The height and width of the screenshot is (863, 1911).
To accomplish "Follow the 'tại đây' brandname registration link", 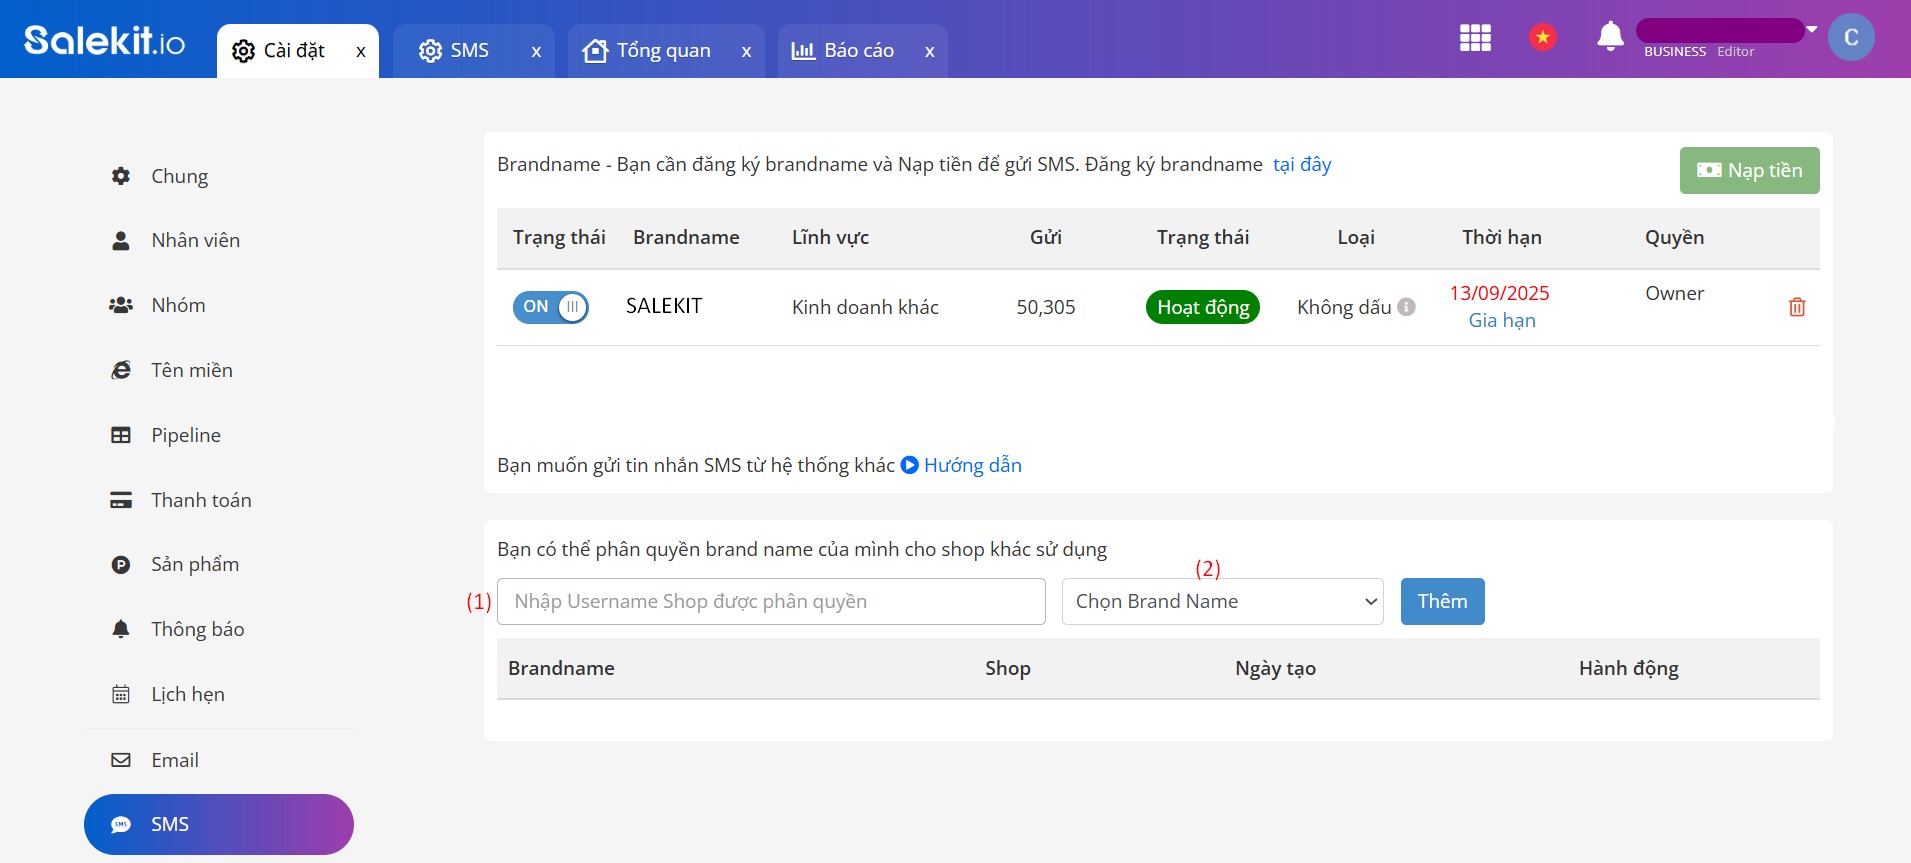I will tap(1302, 164).
